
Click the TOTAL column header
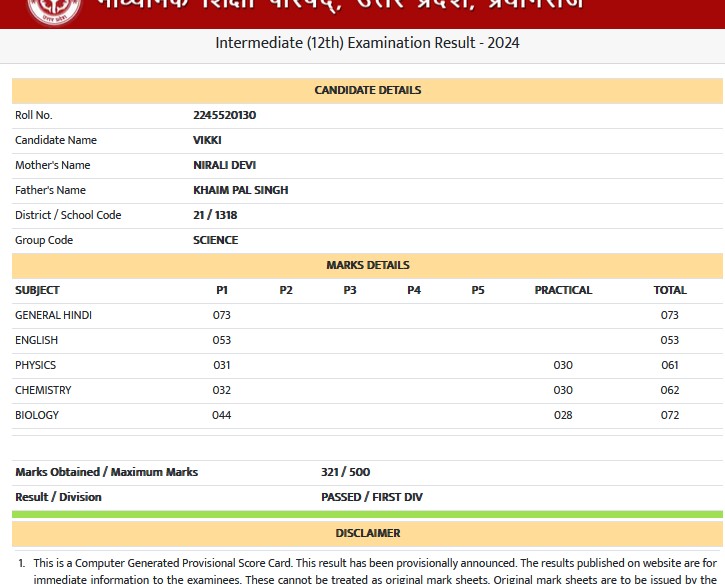tap(670, 290)
